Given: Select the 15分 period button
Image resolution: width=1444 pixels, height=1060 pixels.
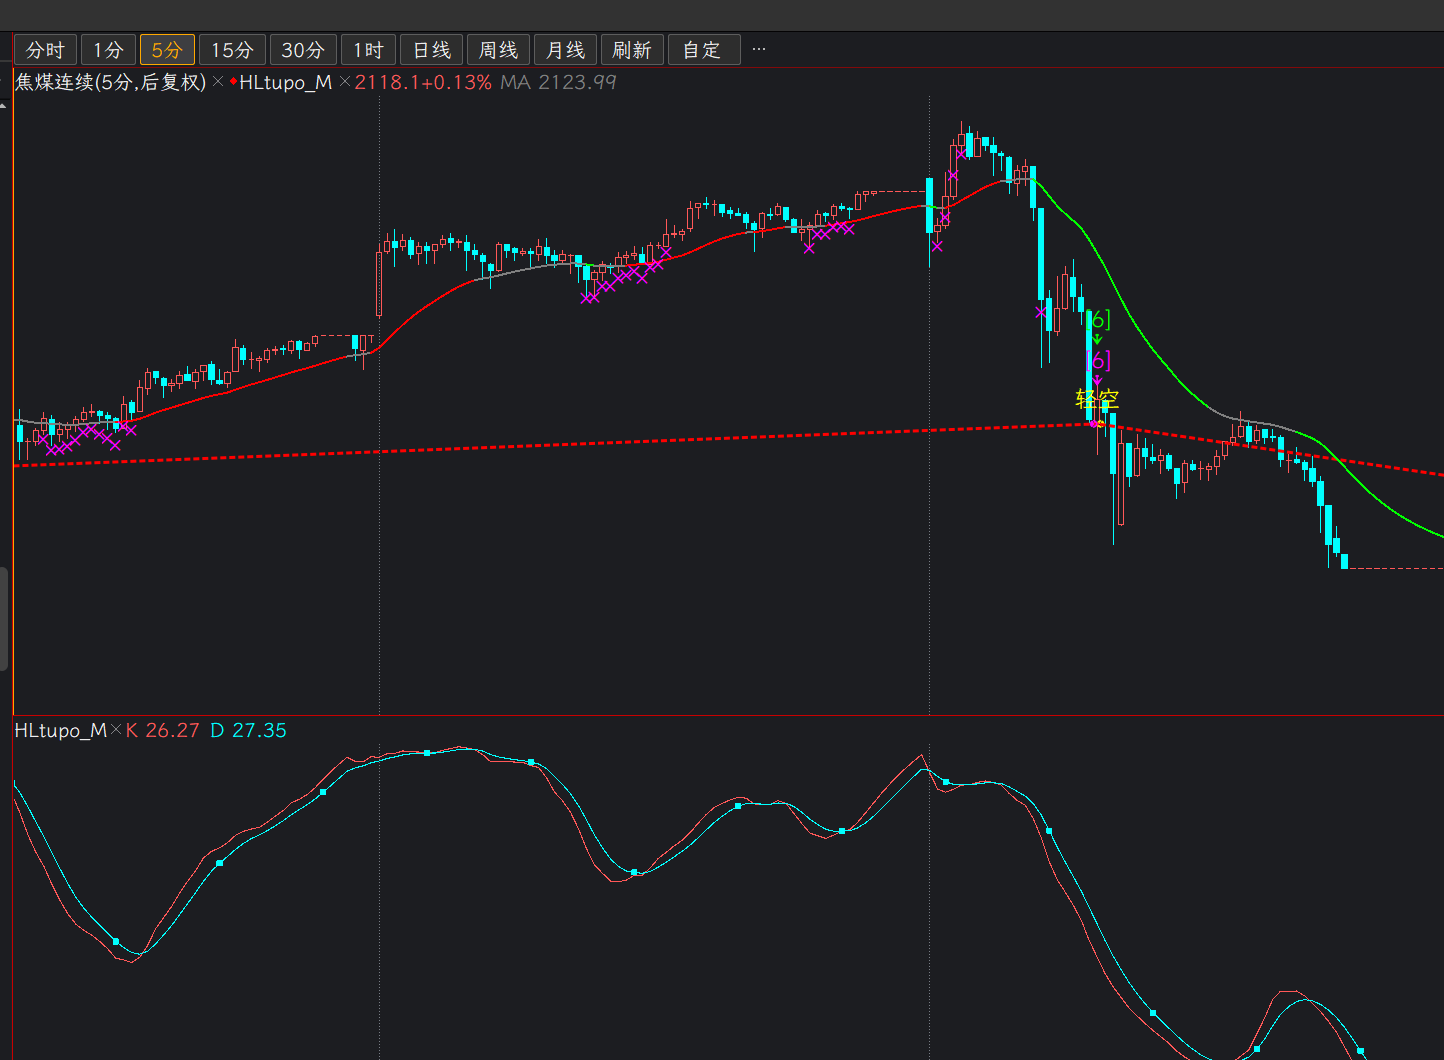Looking at the screenshot, I should coord(232,50).
